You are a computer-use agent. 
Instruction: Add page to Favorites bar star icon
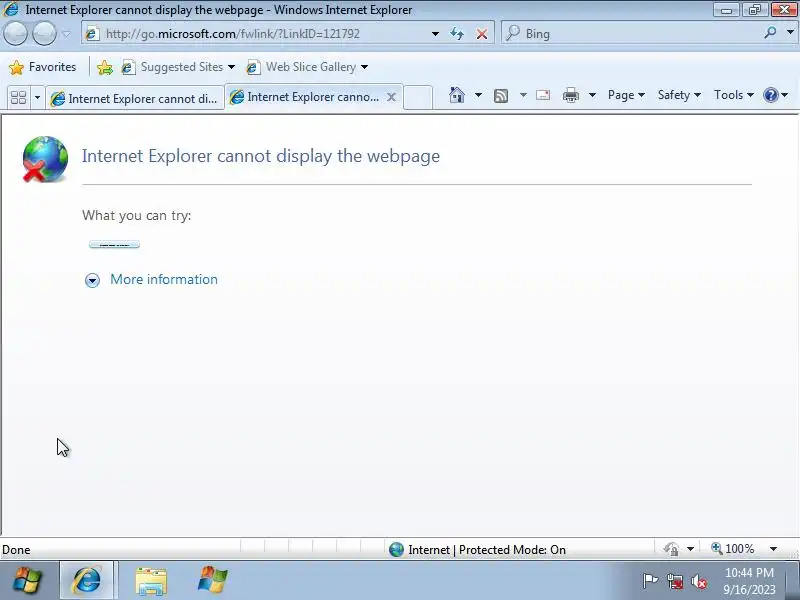click(105, 67)
